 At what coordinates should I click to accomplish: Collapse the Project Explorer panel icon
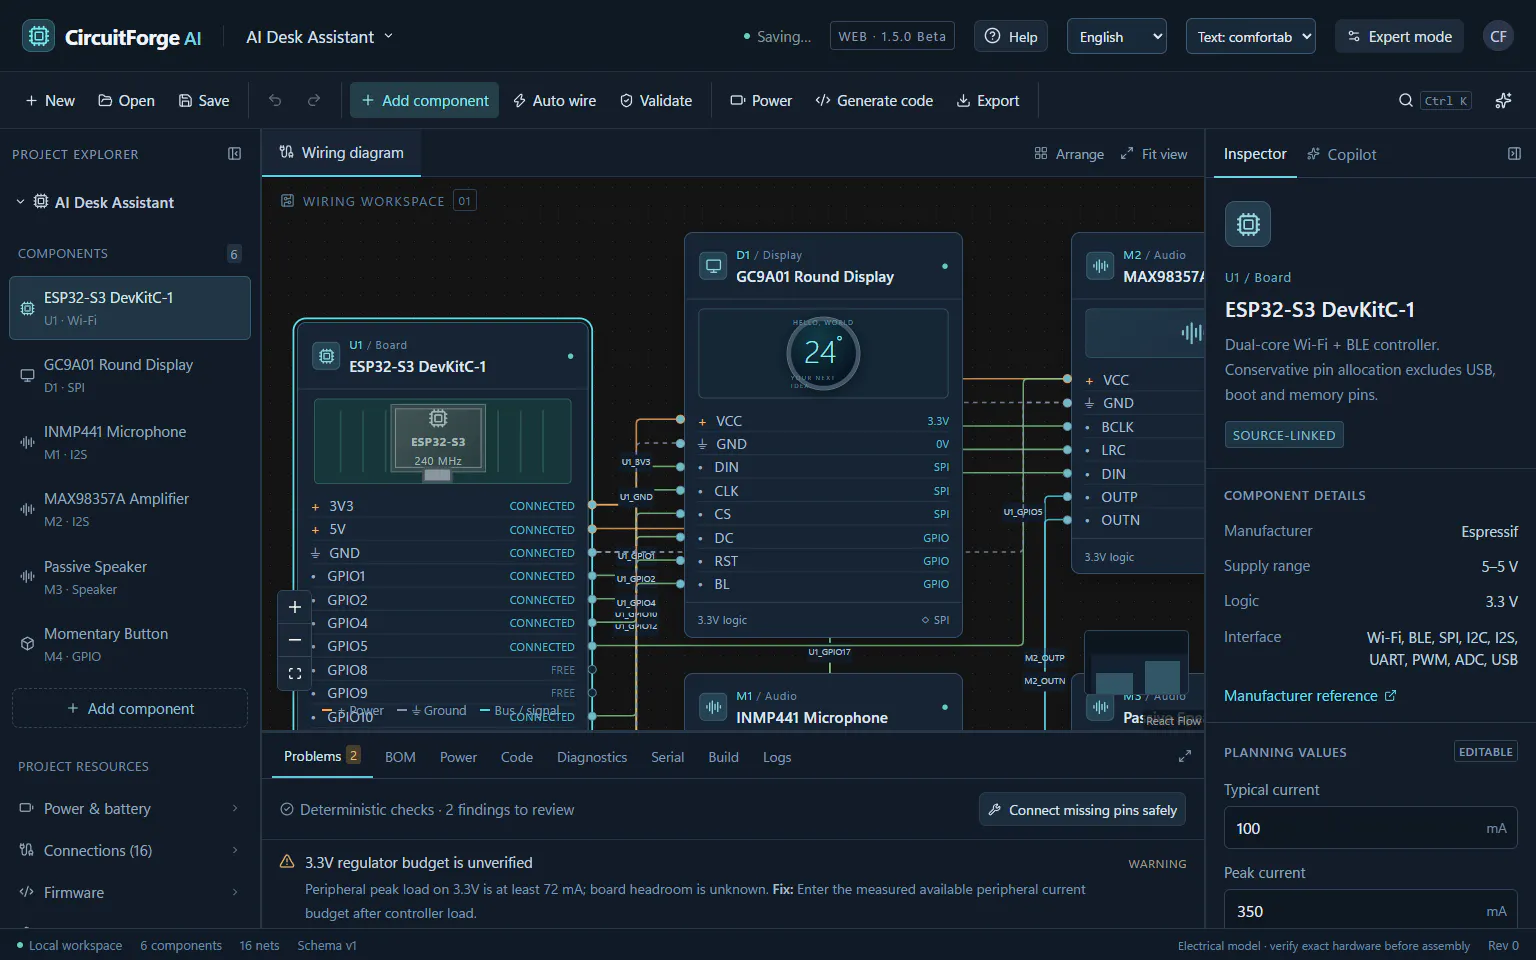234,154
